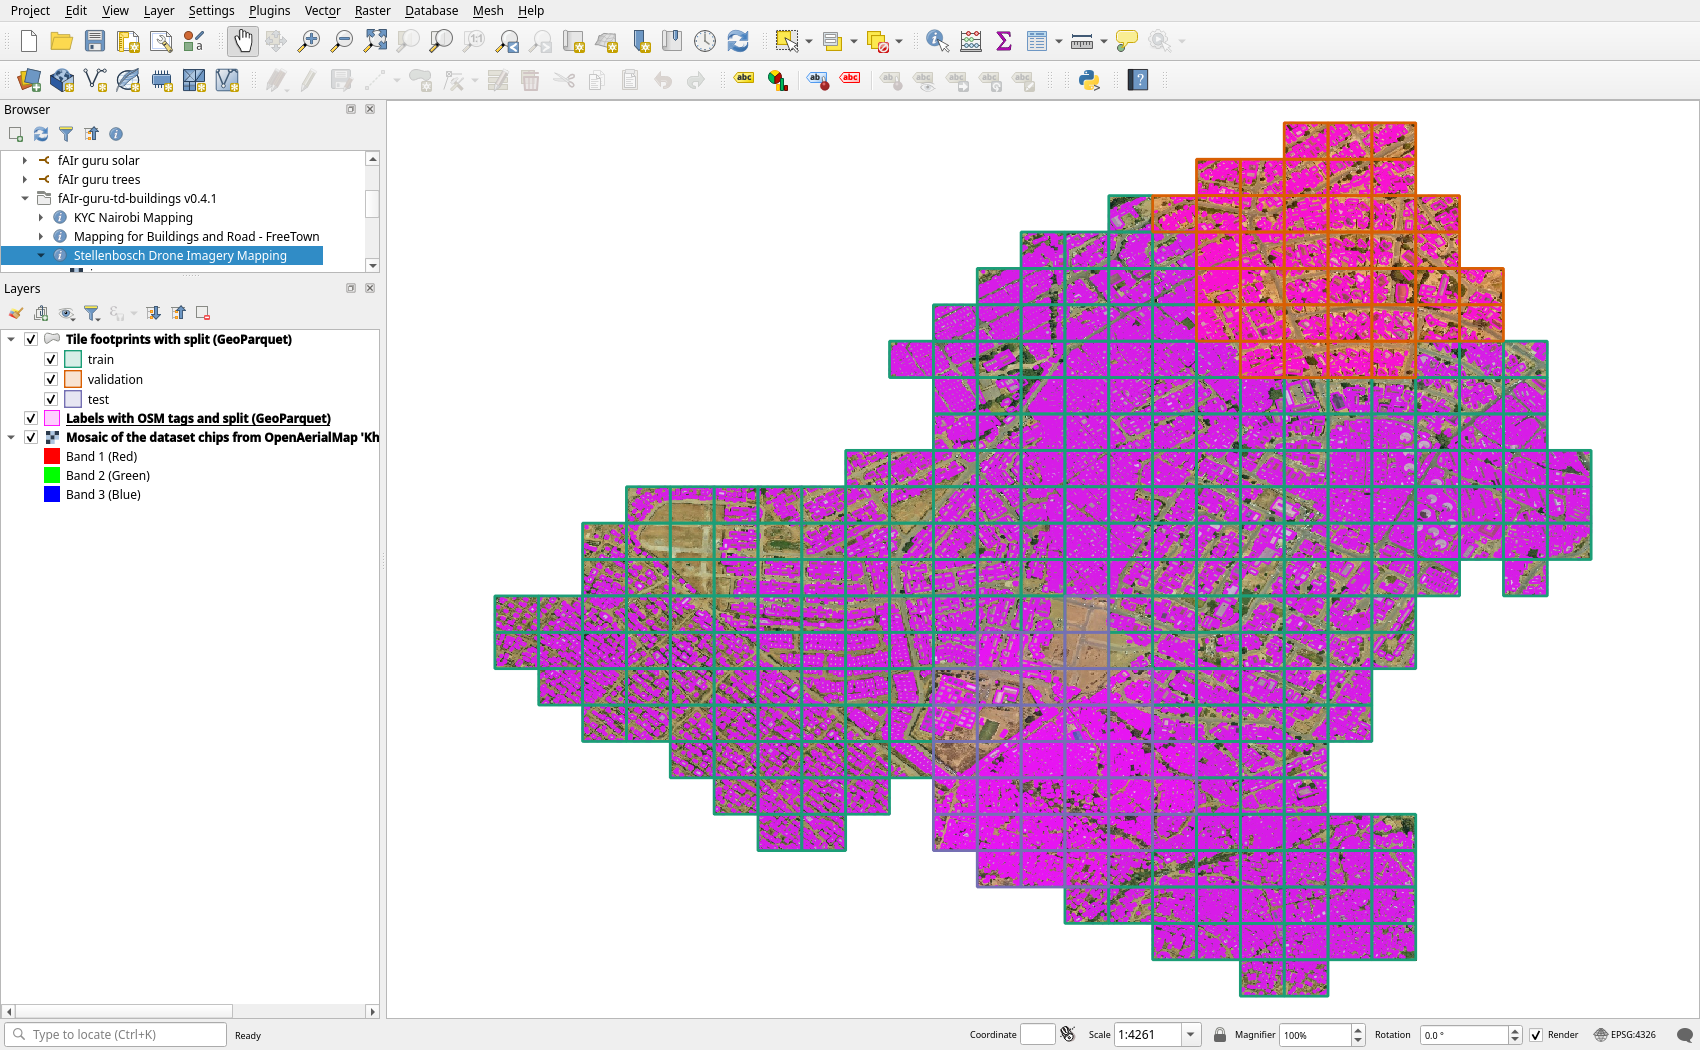Open the Scale dropdown arrow
Image resolution: width=1700 pixels, height=1050 pixels.
(x=1190, y=1035)
